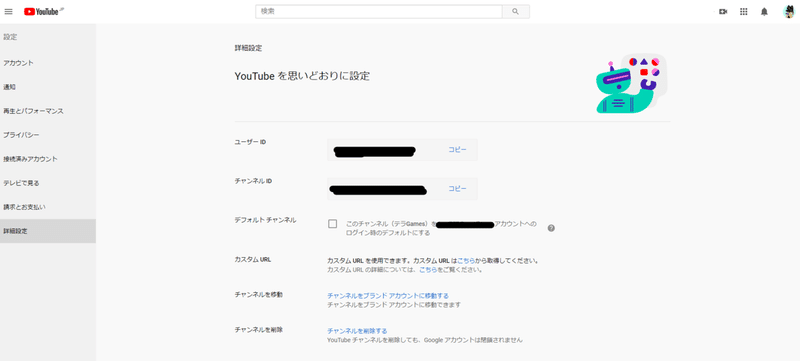Click the カスタム URL label
The image size is (800, 361).
[253, 259]
